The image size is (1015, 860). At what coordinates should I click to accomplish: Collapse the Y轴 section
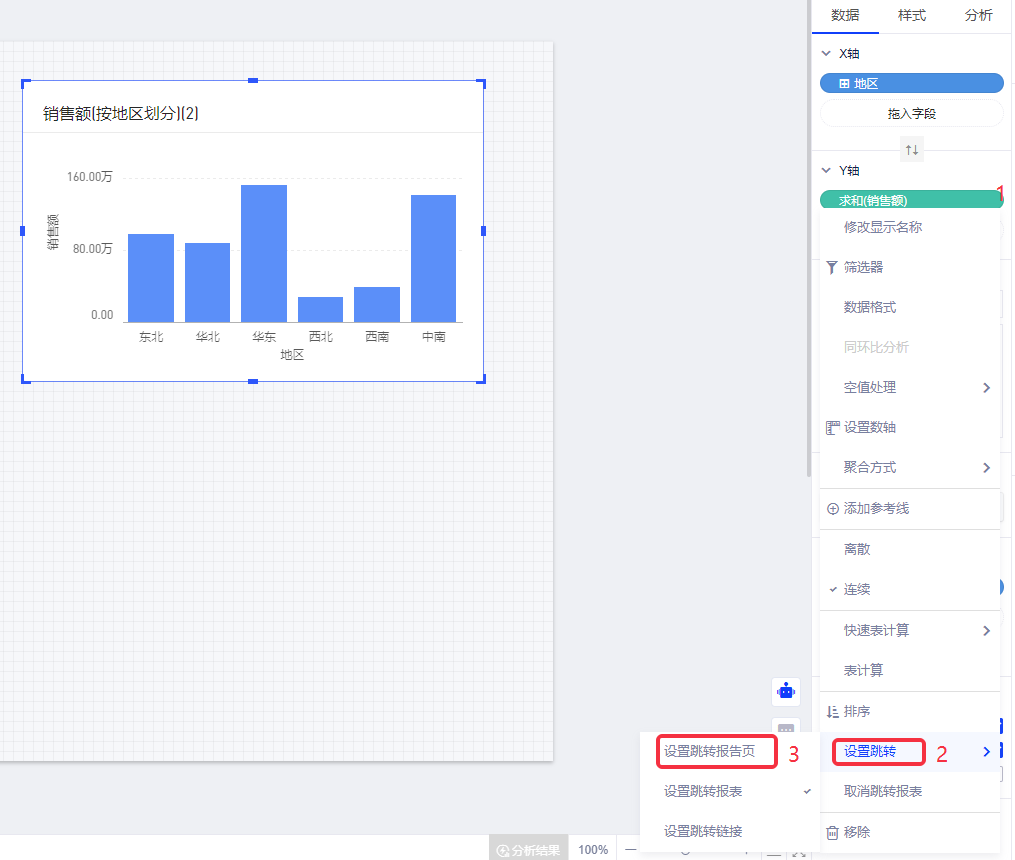click(826, 171)
